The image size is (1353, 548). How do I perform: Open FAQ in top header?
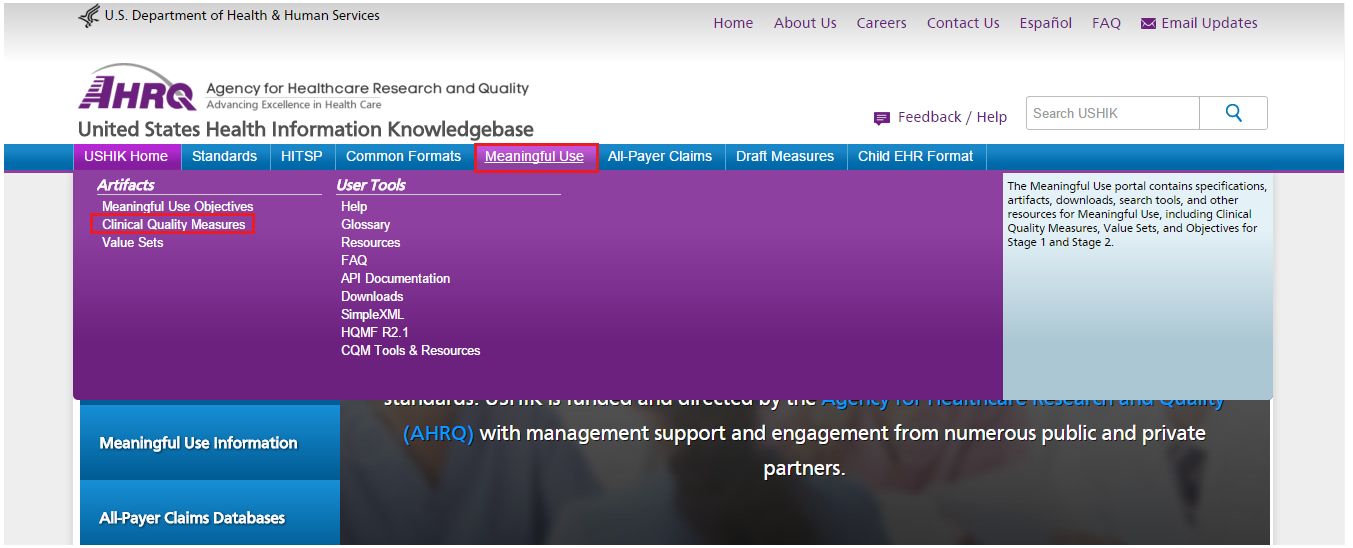(1107, 23)
